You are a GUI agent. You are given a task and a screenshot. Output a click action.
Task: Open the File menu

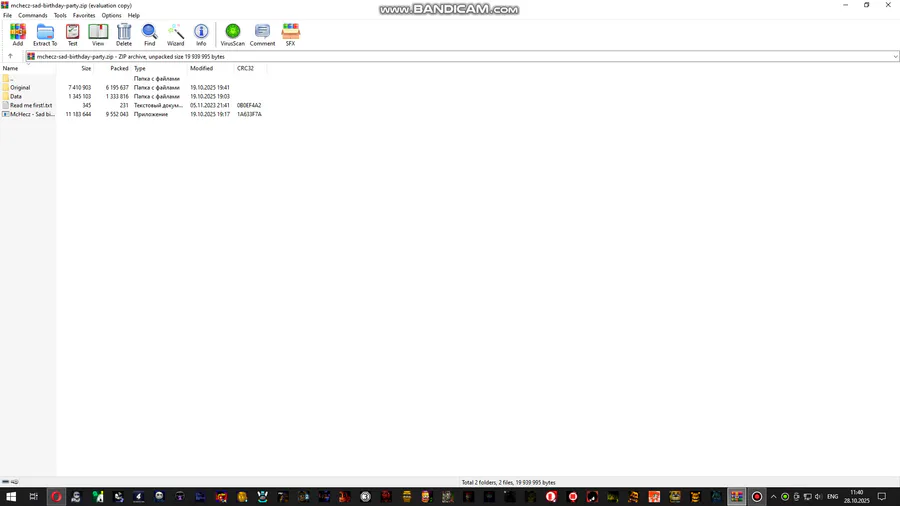coord(7,15)
